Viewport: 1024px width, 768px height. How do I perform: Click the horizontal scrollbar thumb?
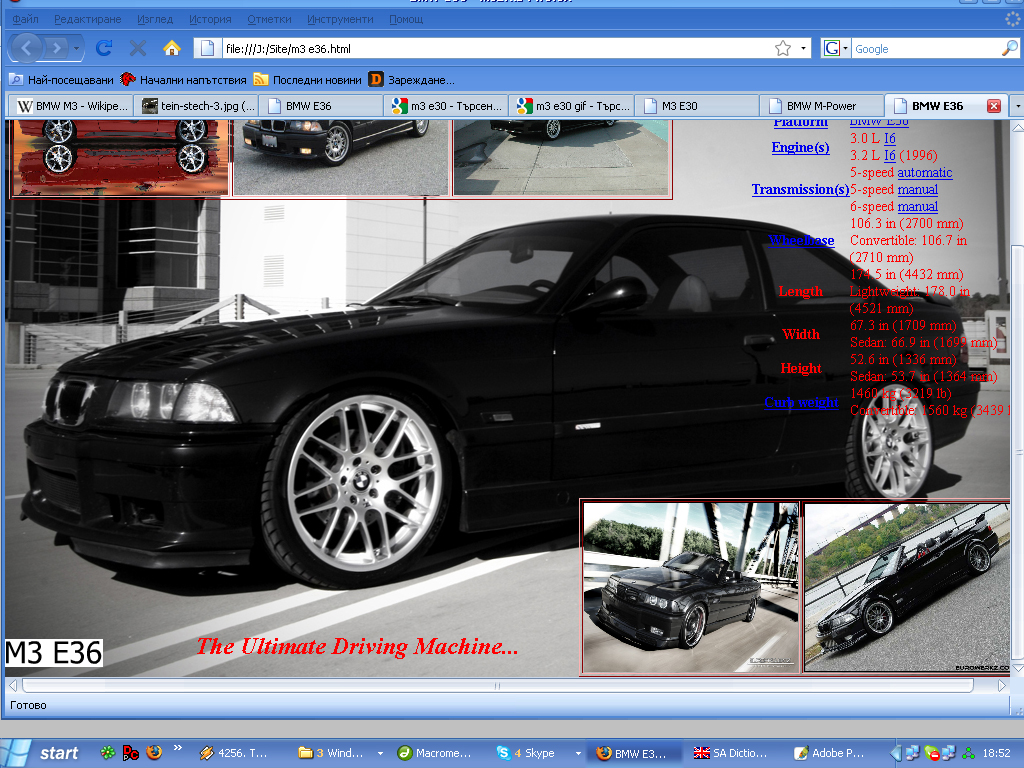[498, 686]
